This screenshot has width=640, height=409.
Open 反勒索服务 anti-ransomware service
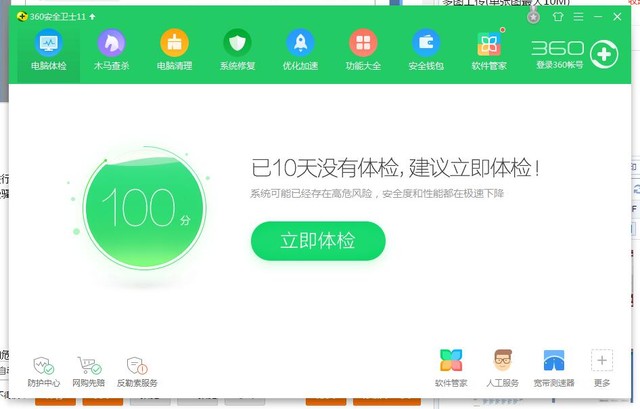[x=137, y=372]
